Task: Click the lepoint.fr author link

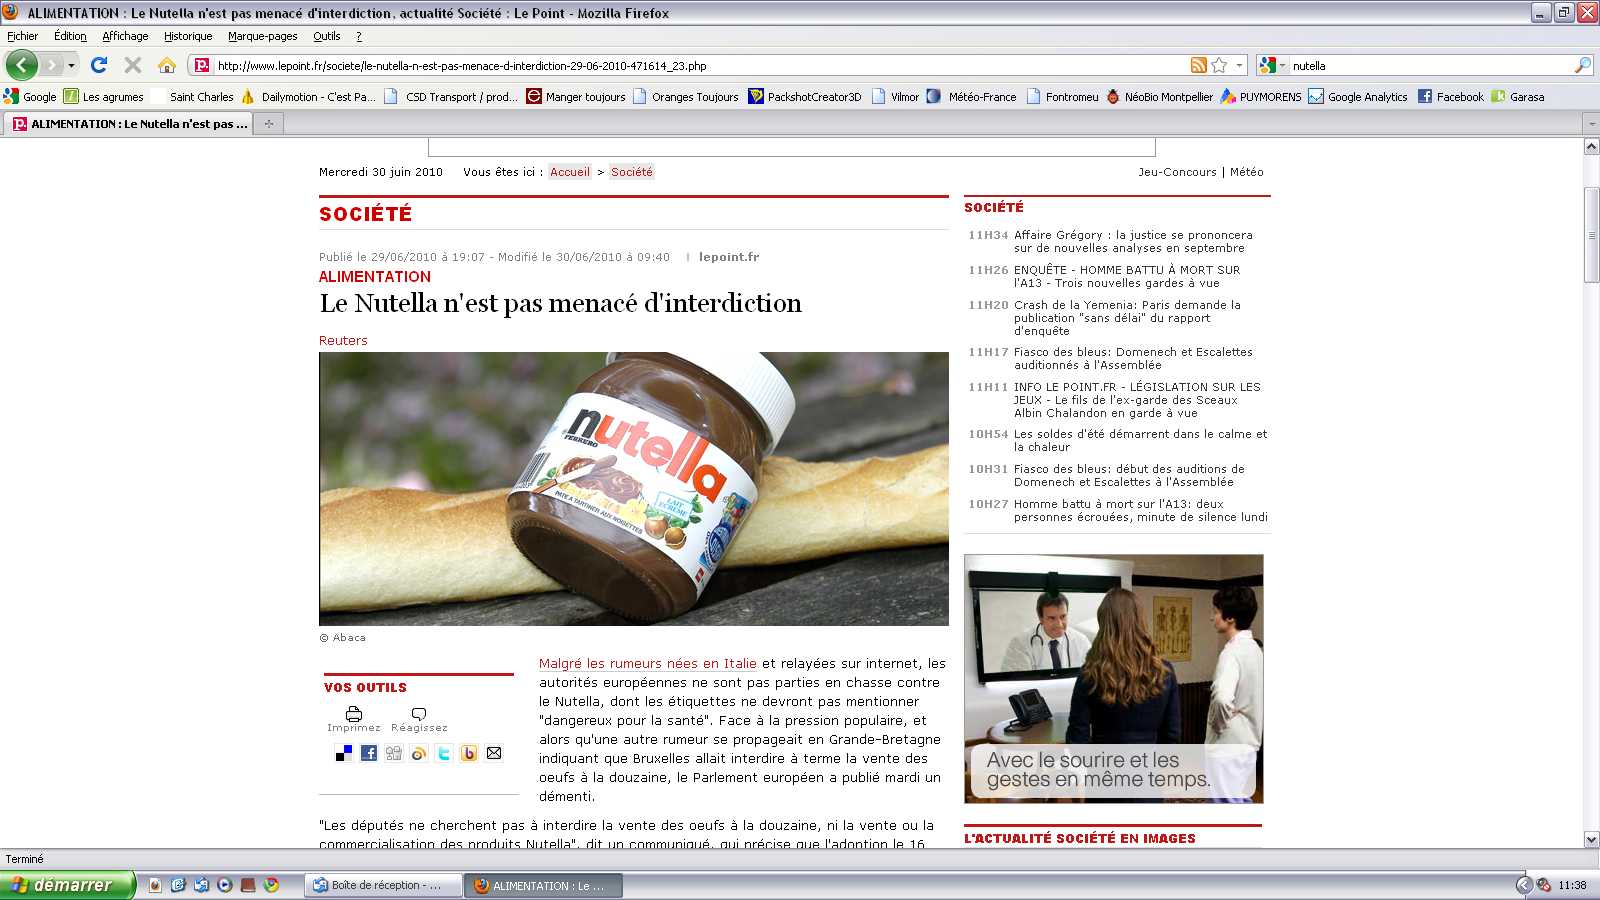Action: click(729, 257)
